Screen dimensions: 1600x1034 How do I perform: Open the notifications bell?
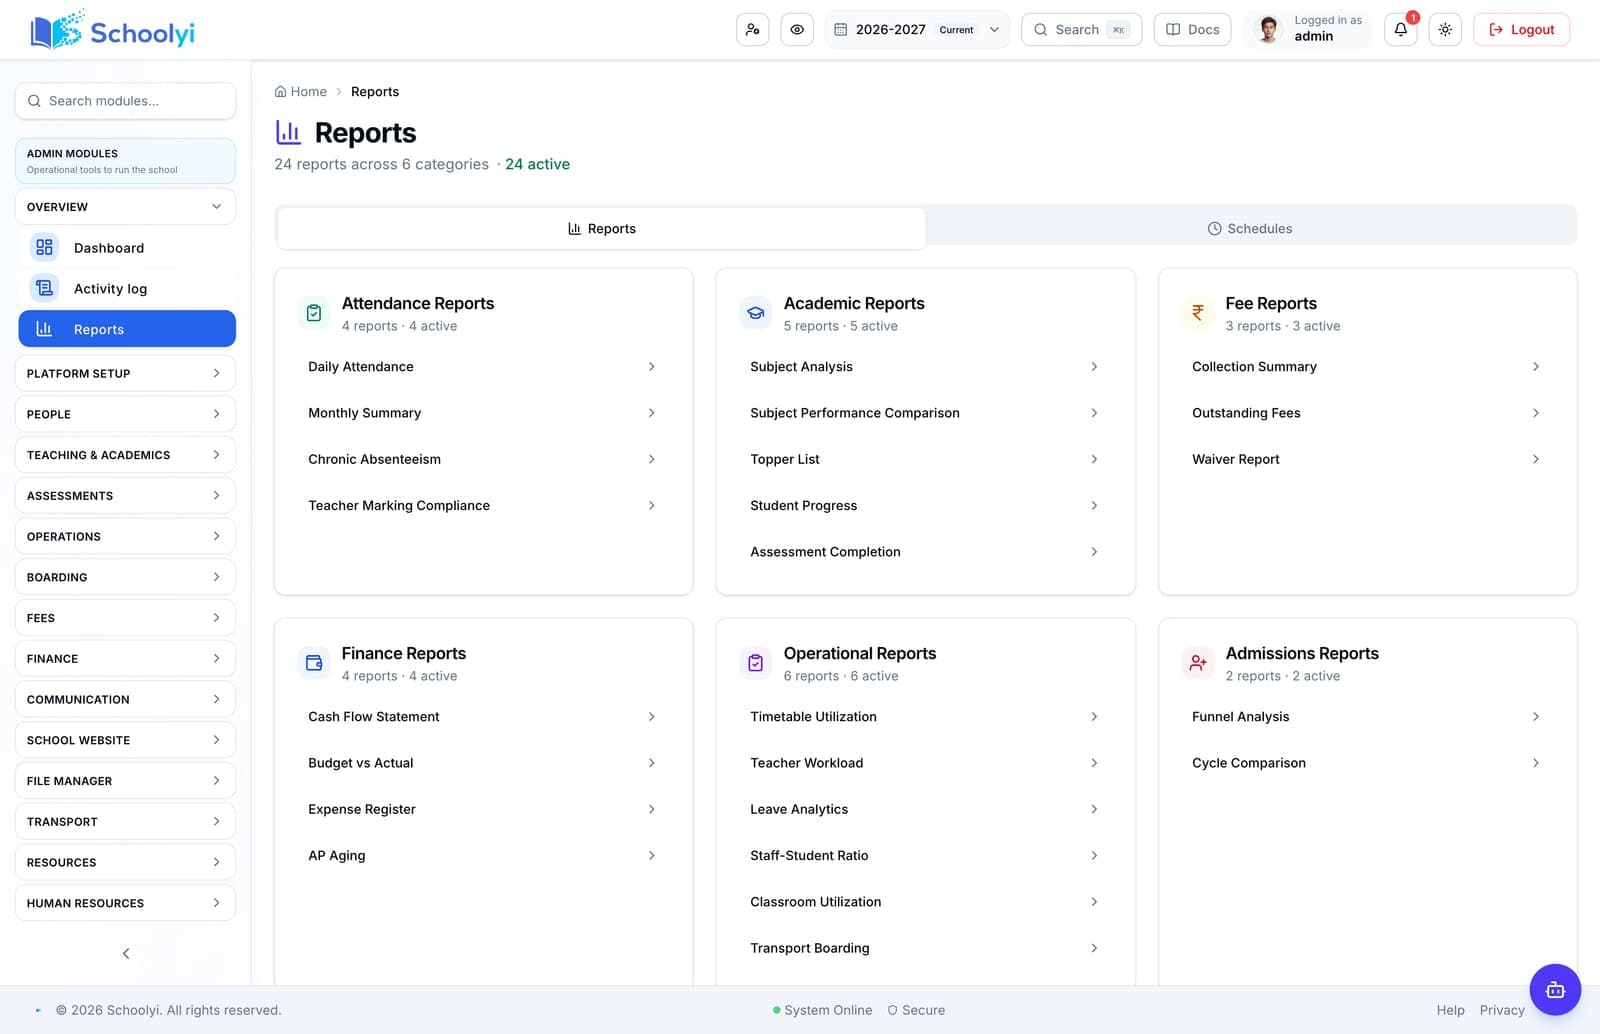[1401, 30]
